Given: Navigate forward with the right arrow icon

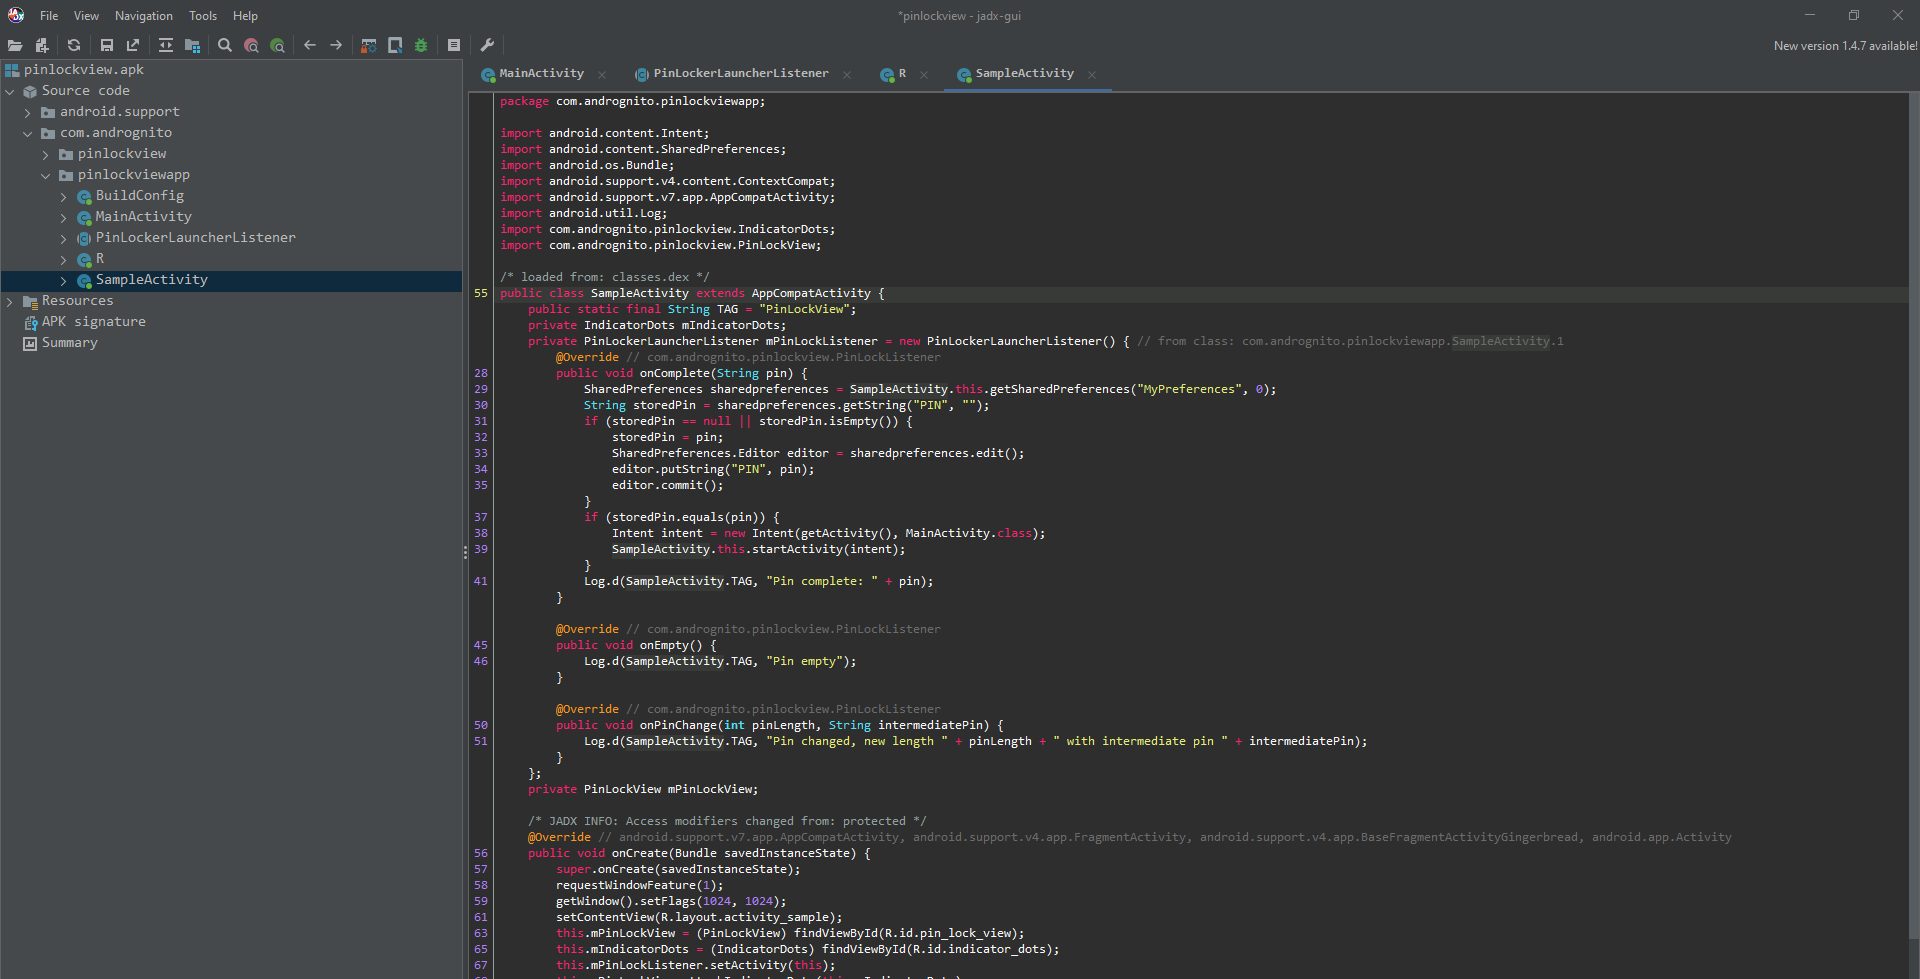Looking at the screenshot, I should coord(336,45).
